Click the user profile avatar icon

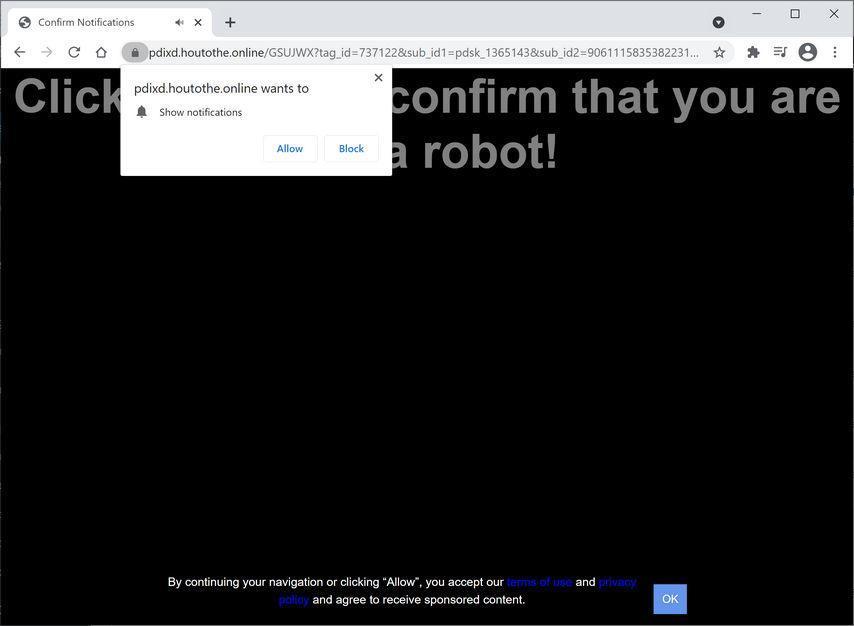tap(807, 52)
